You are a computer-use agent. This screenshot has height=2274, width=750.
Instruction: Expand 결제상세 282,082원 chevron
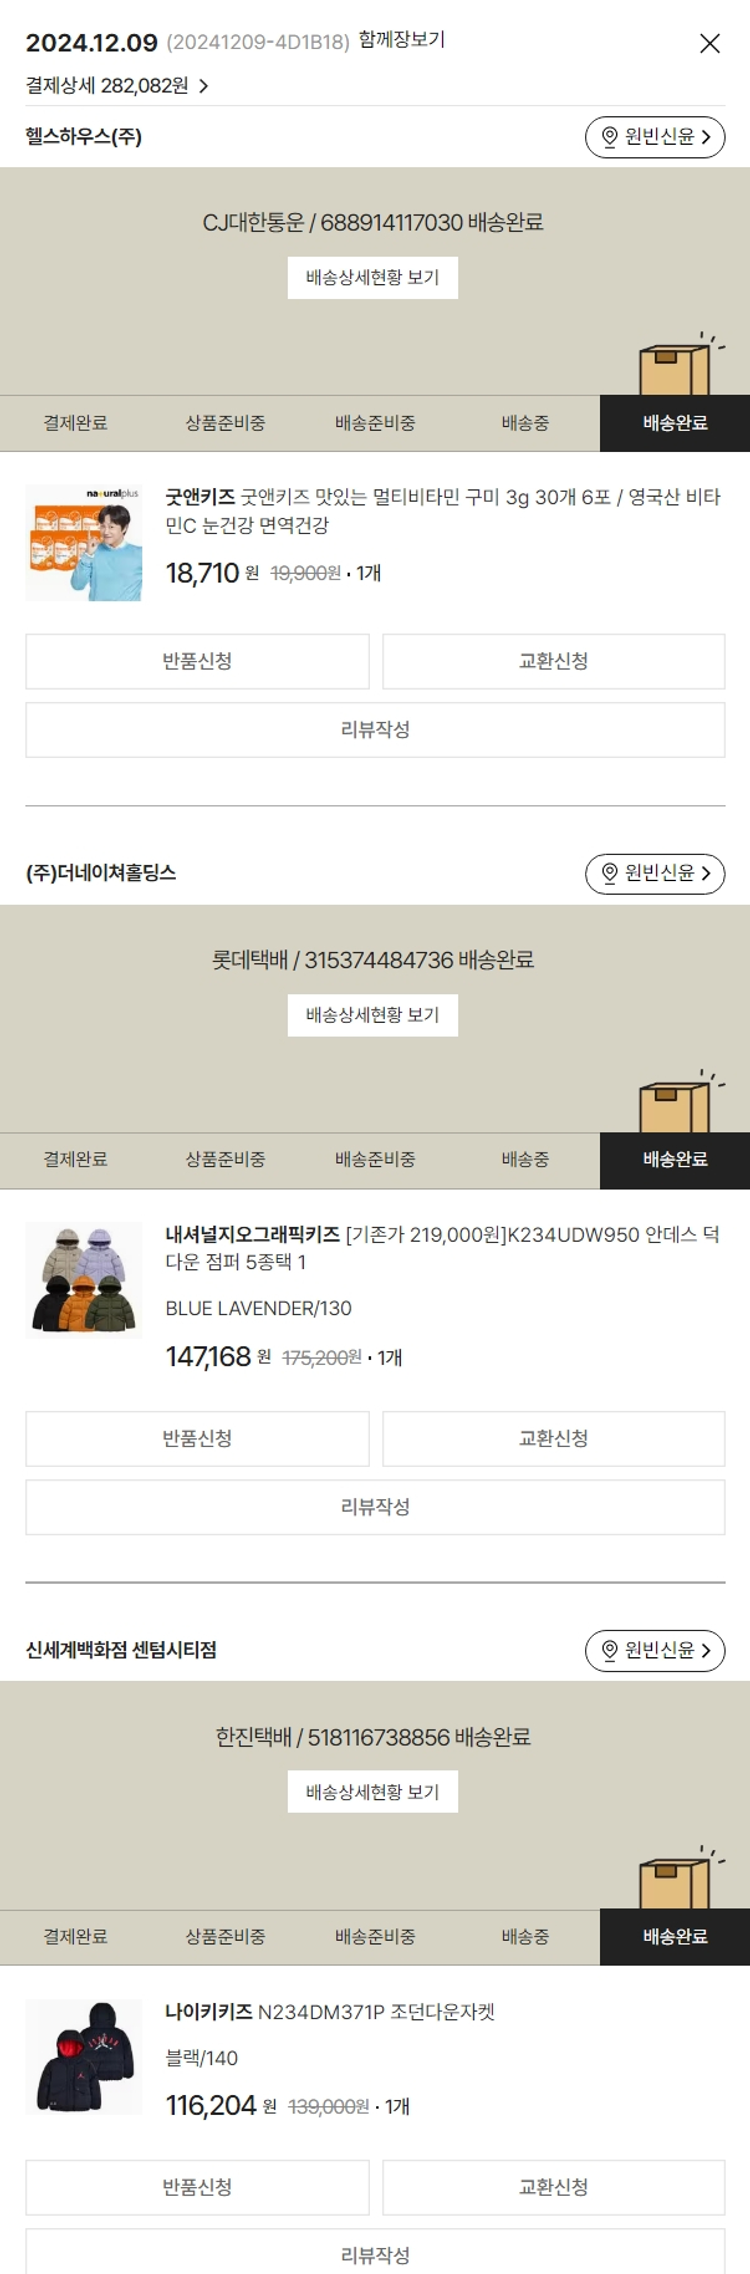(x=204, y=87)
